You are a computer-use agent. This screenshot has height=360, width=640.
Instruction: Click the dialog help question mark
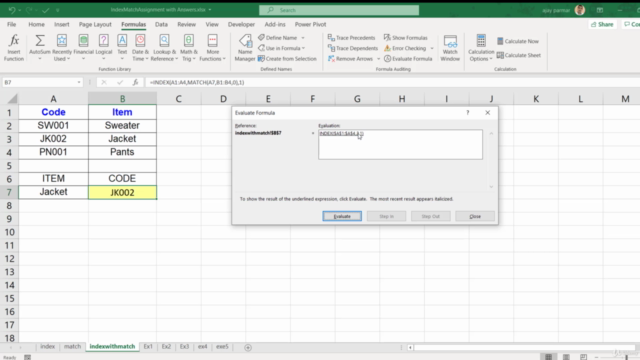tap(468, 113)
